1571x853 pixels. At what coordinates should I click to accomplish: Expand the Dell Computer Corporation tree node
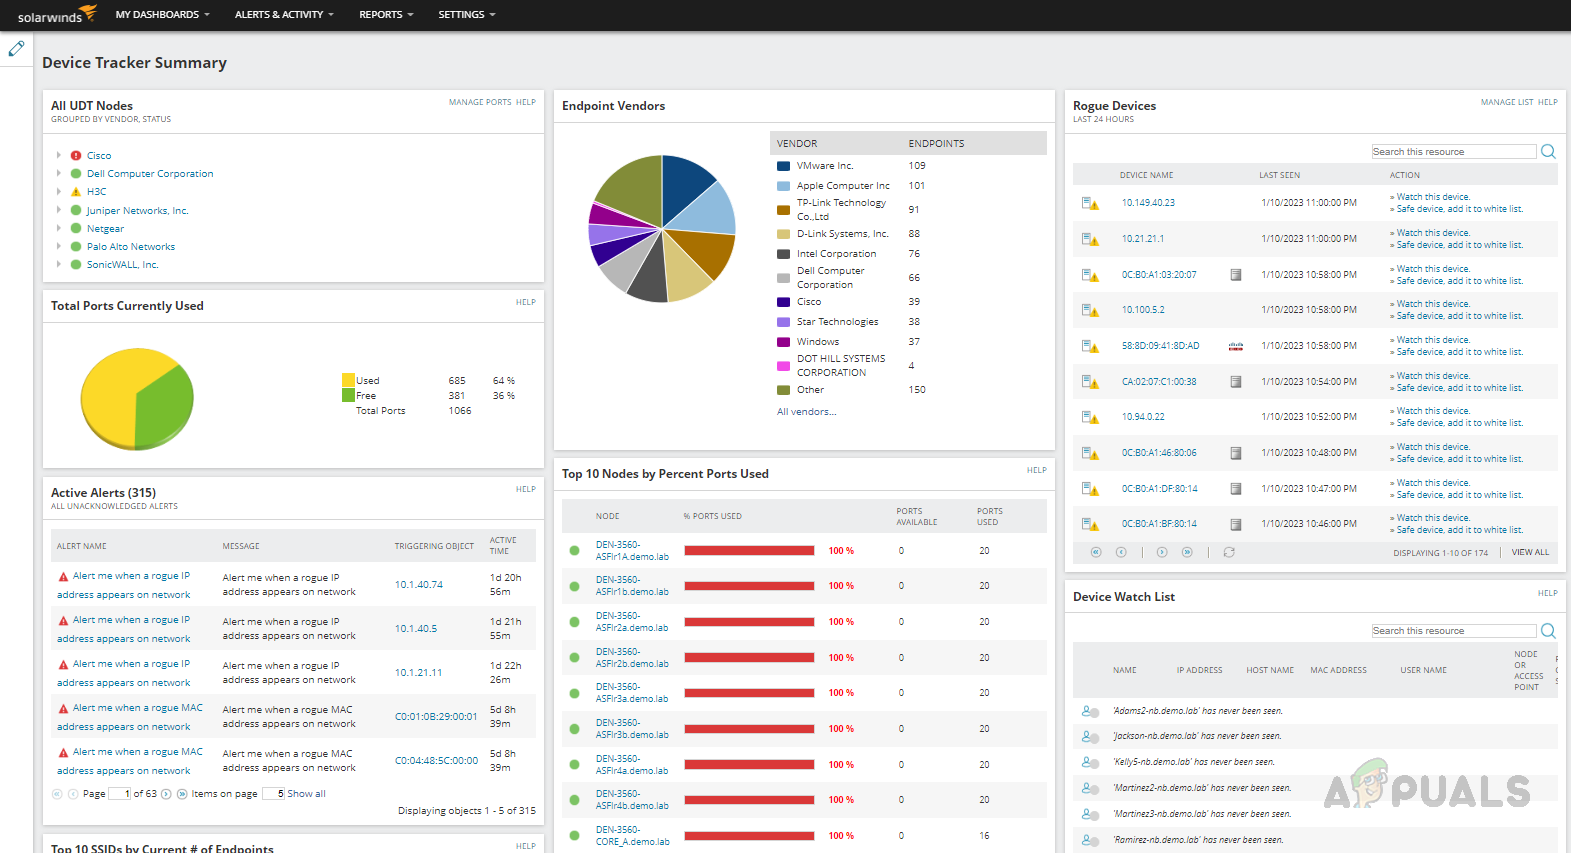click(x=59, y=174)
